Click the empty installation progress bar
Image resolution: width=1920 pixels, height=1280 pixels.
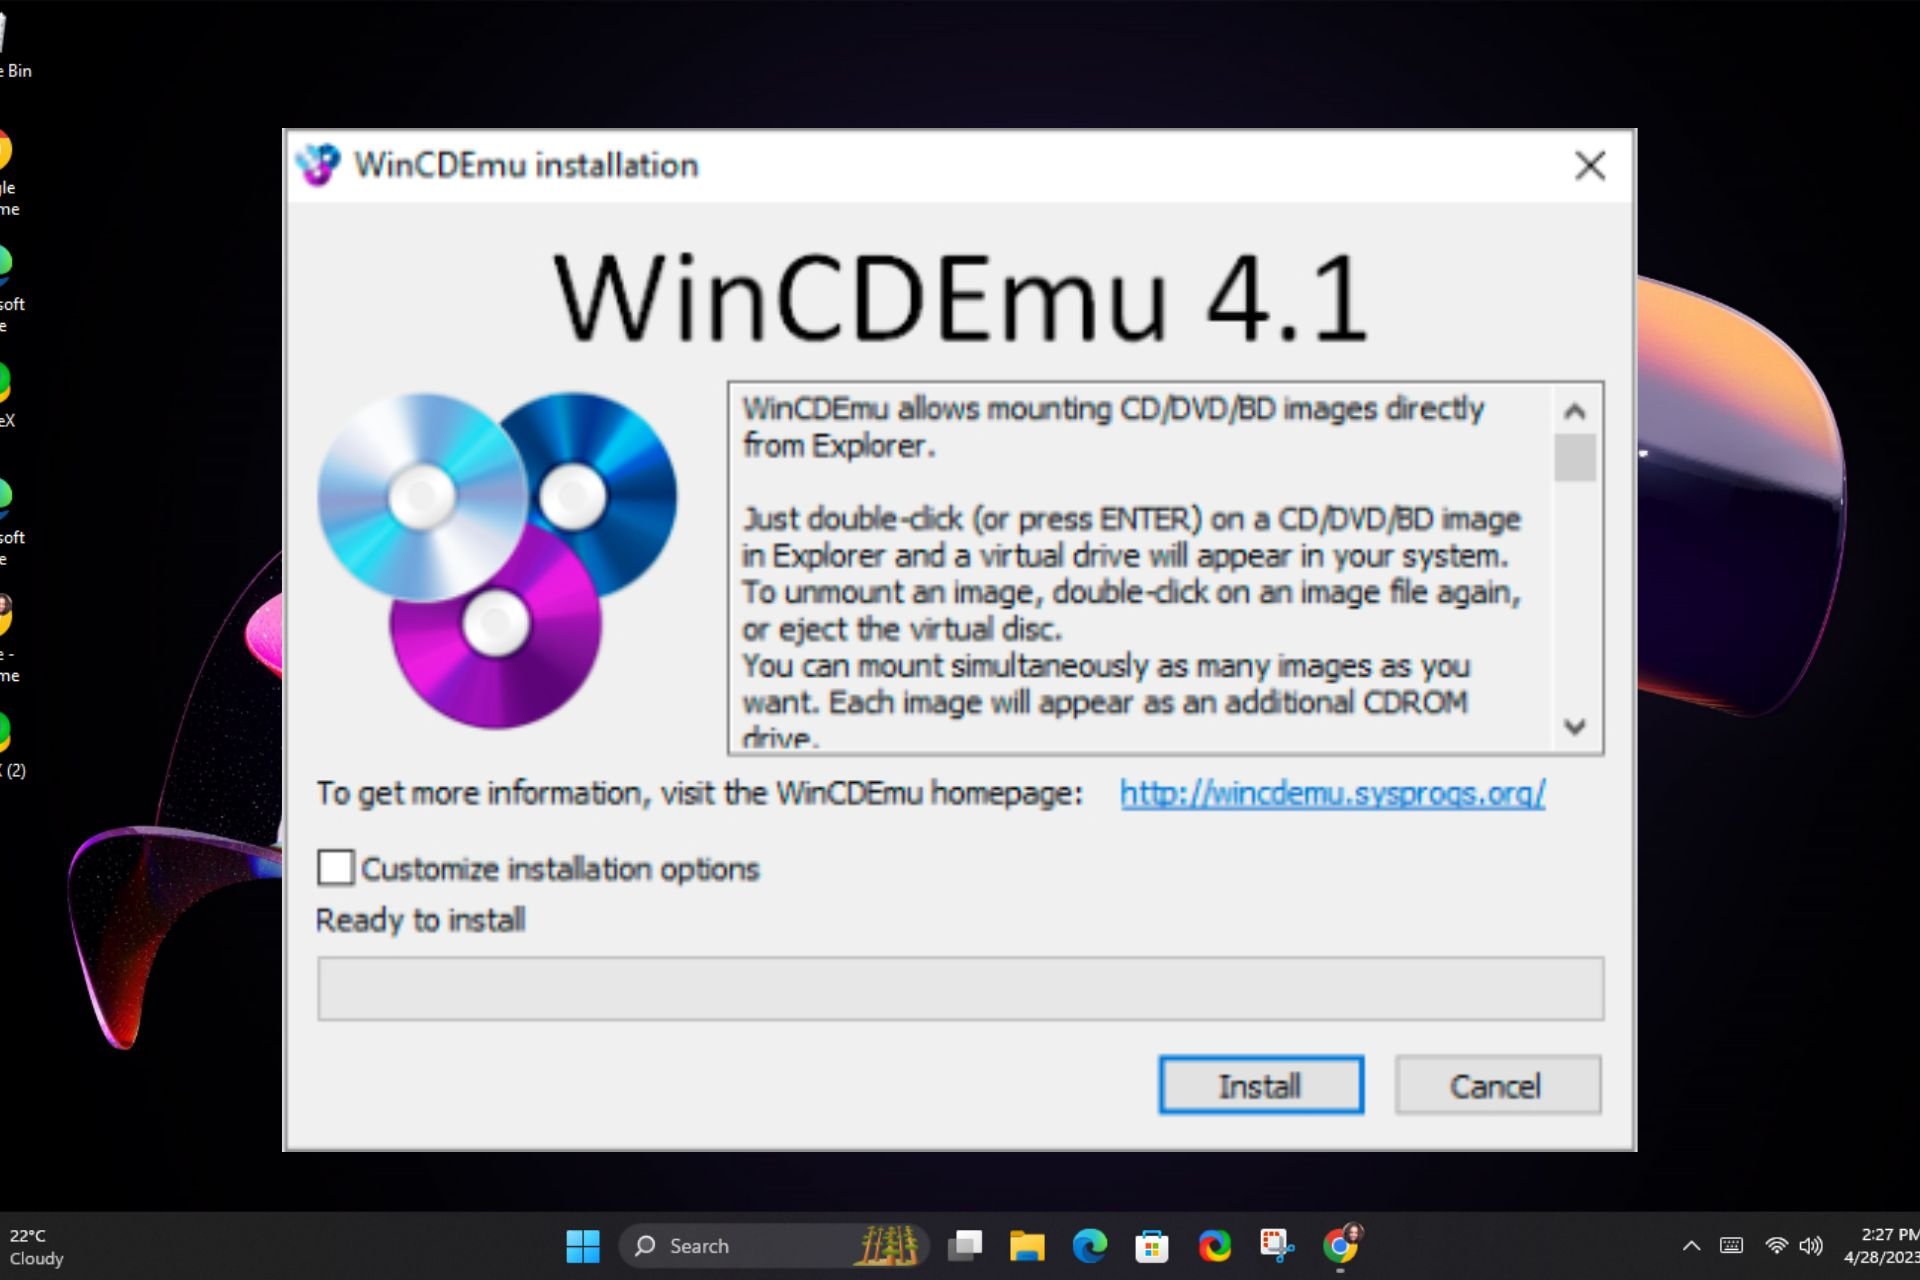960,988
